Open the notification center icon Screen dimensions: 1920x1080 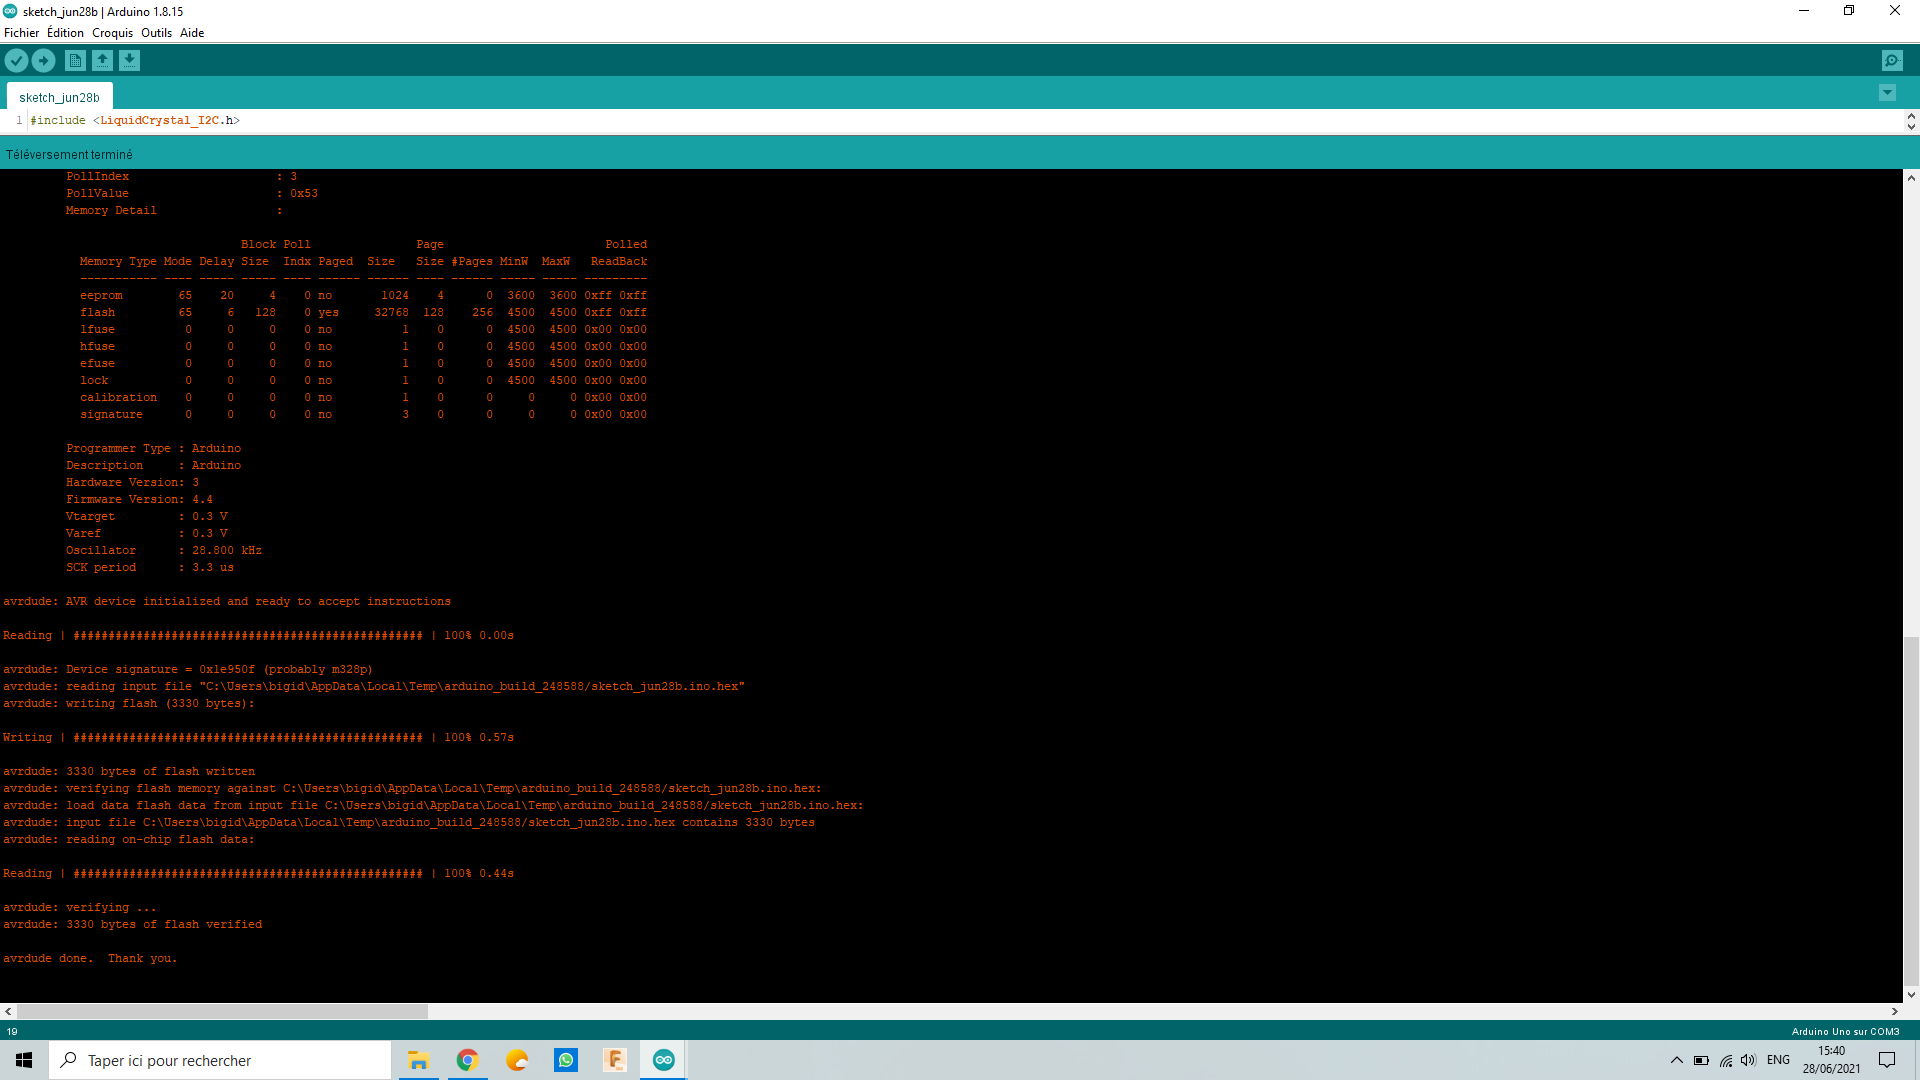(x=1888, y=1060)
